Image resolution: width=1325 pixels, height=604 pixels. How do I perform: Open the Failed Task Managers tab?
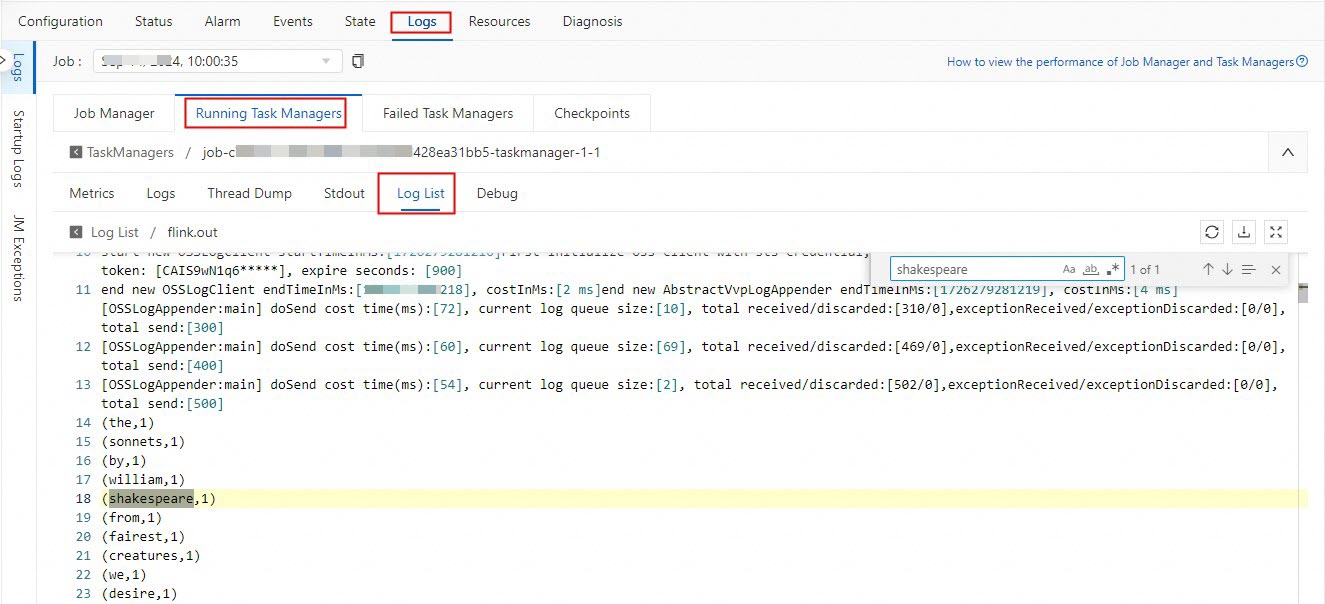click(x=448, y=113)
